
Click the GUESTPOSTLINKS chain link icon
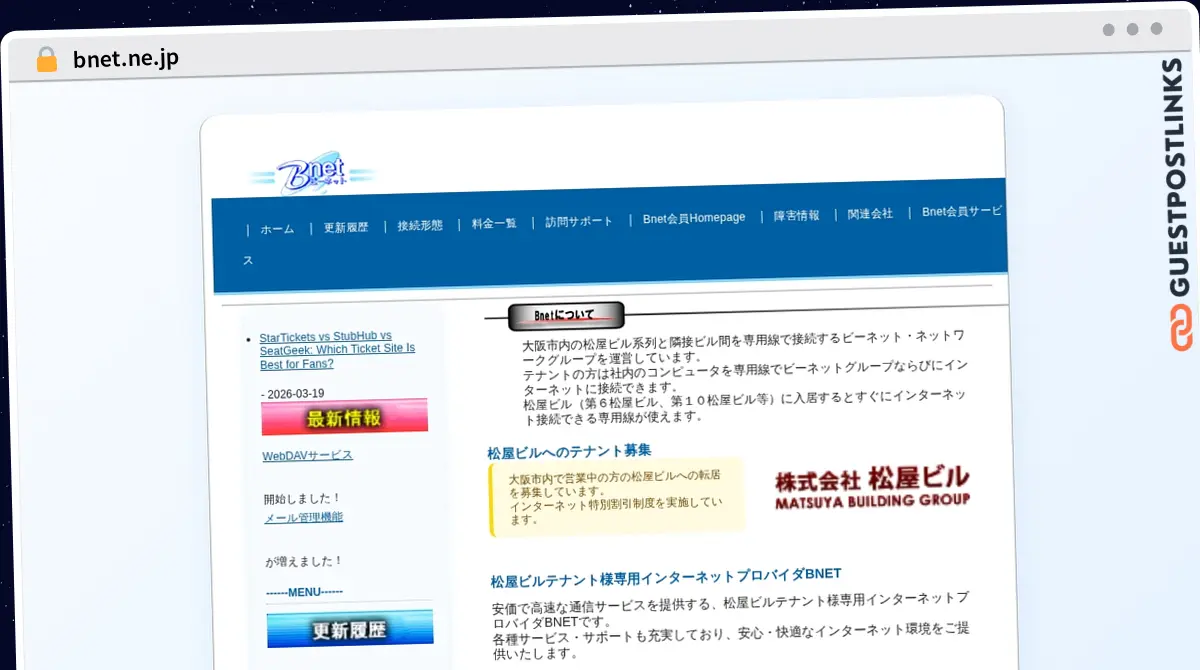pos(1181,330)
